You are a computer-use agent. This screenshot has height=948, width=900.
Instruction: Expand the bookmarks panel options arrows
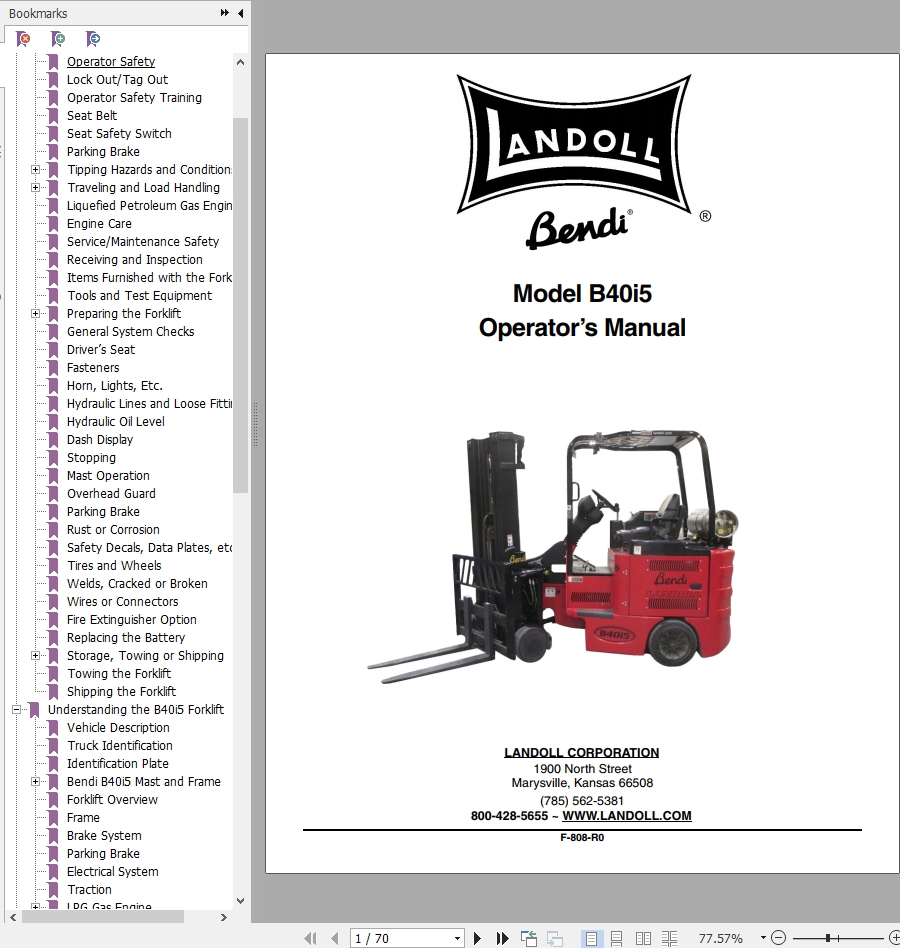(x=225, y=13)
